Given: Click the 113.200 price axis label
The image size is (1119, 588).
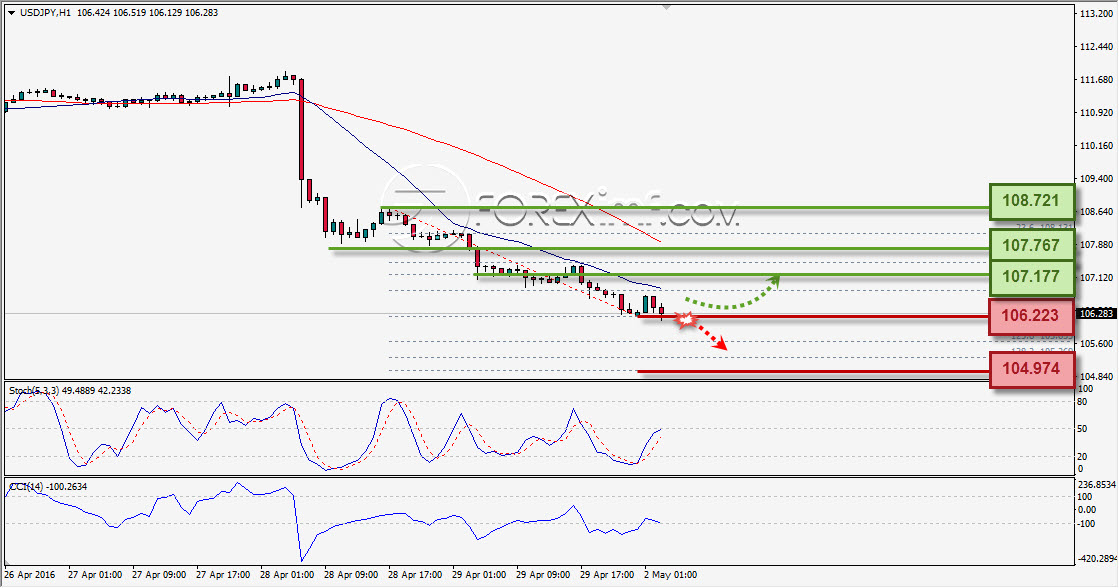Looking at the screenshot, I should pyautogui.click(x=1096, y=14).
